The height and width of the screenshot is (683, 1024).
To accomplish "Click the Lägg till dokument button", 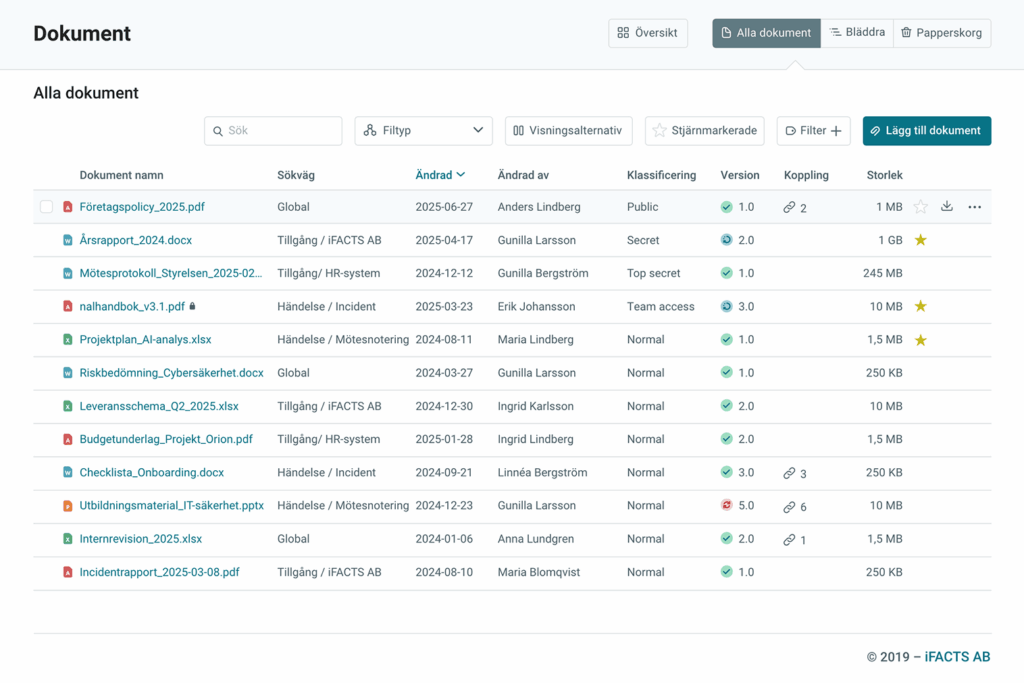I will (926, 131).
